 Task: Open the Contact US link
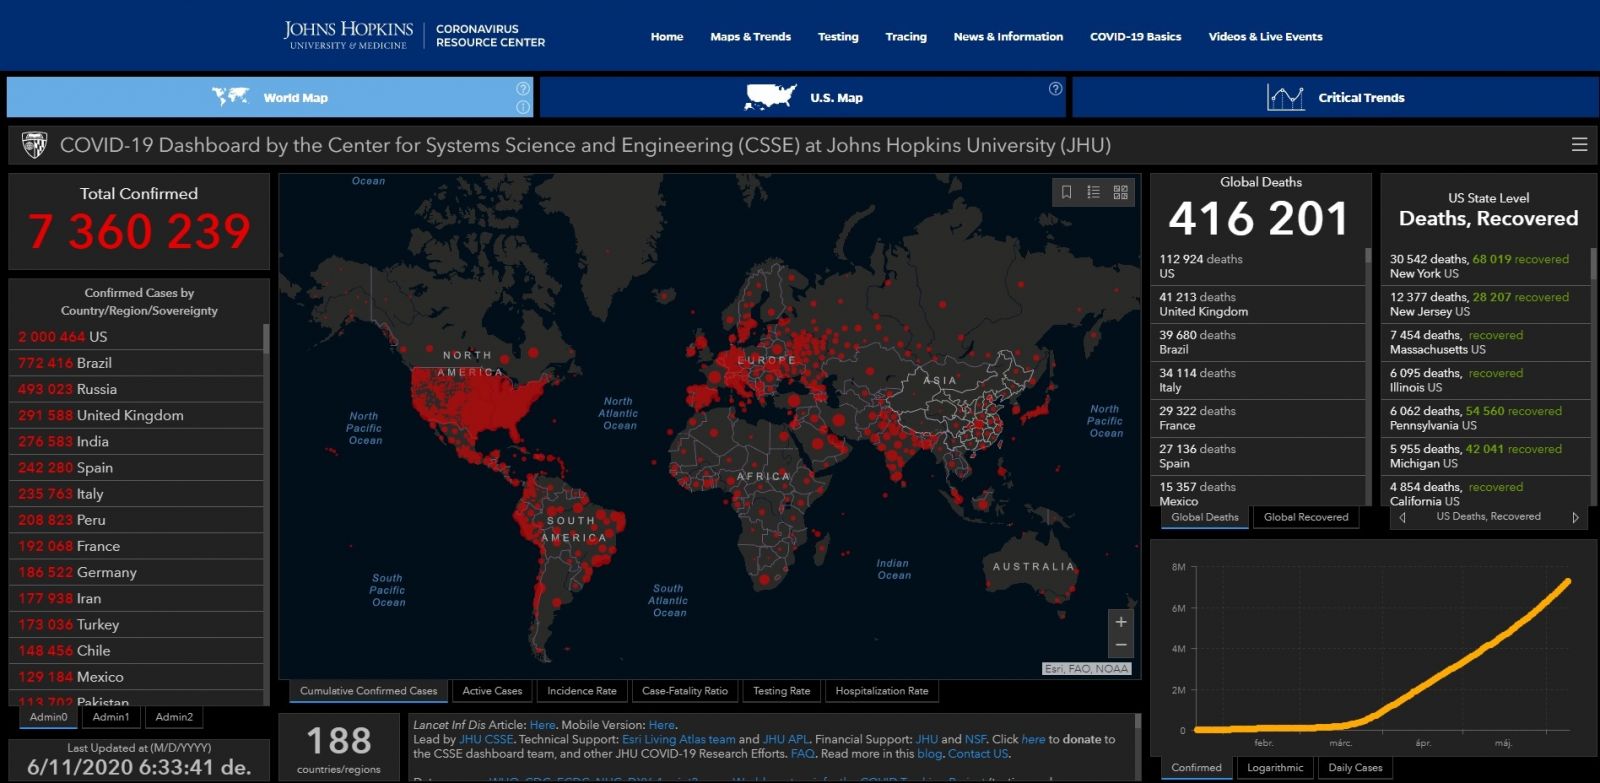(978, 754)
